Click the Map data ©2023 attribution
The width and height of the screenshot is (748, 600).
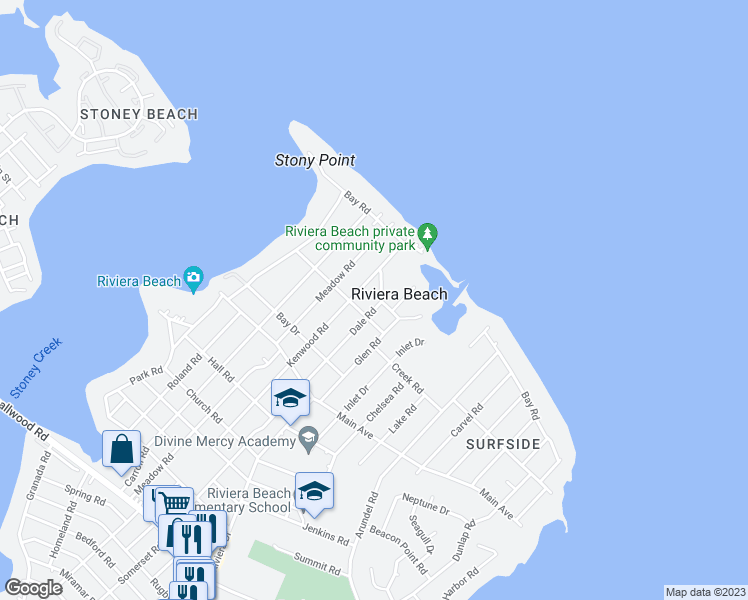[705, 592]
